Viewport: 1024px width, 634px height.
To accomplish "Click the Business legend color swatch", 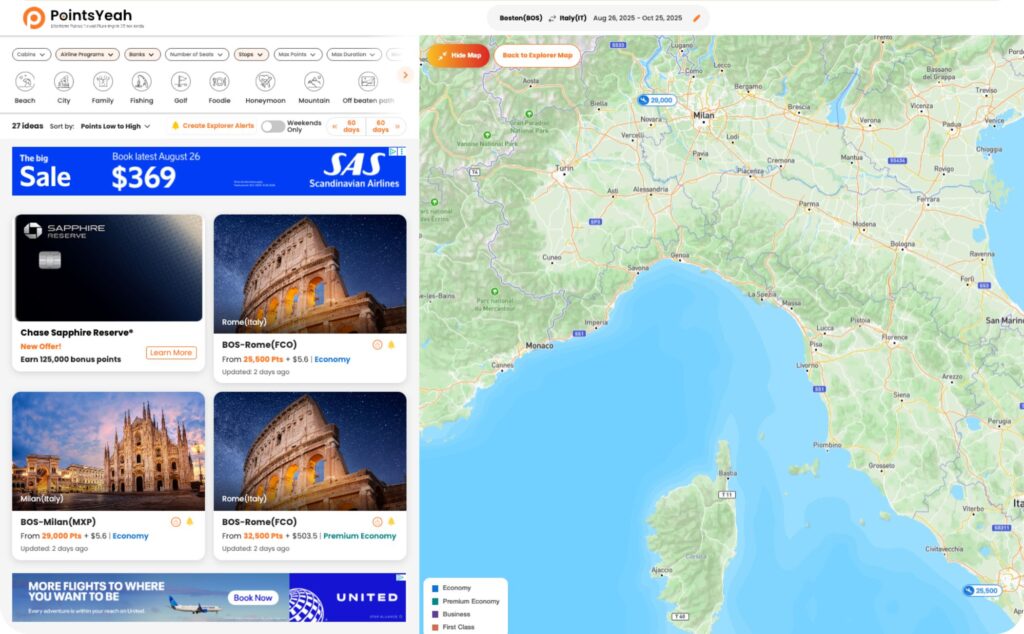I will tap(436, 614).
